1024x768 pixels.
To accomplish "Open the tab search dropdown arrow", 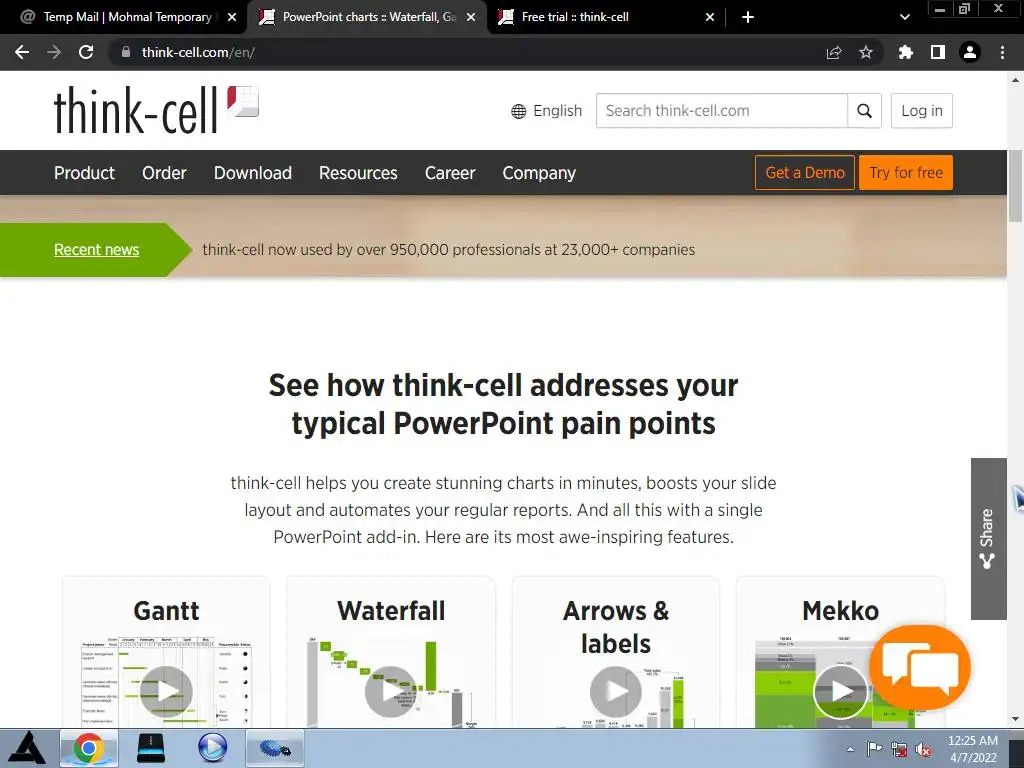I will click(904, 17).
